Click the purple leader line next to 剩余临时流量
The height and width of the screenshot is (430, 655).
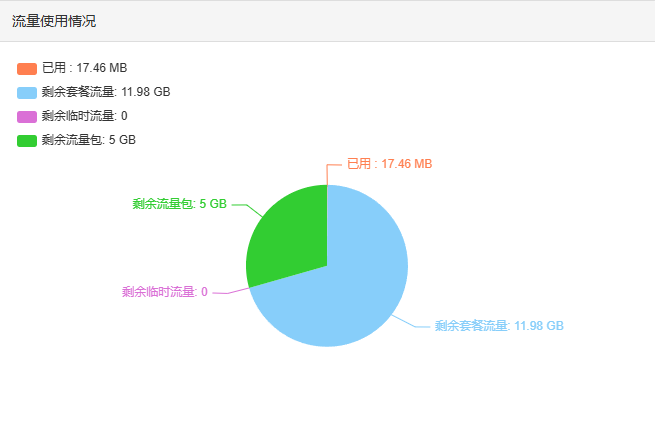[231, 291]
